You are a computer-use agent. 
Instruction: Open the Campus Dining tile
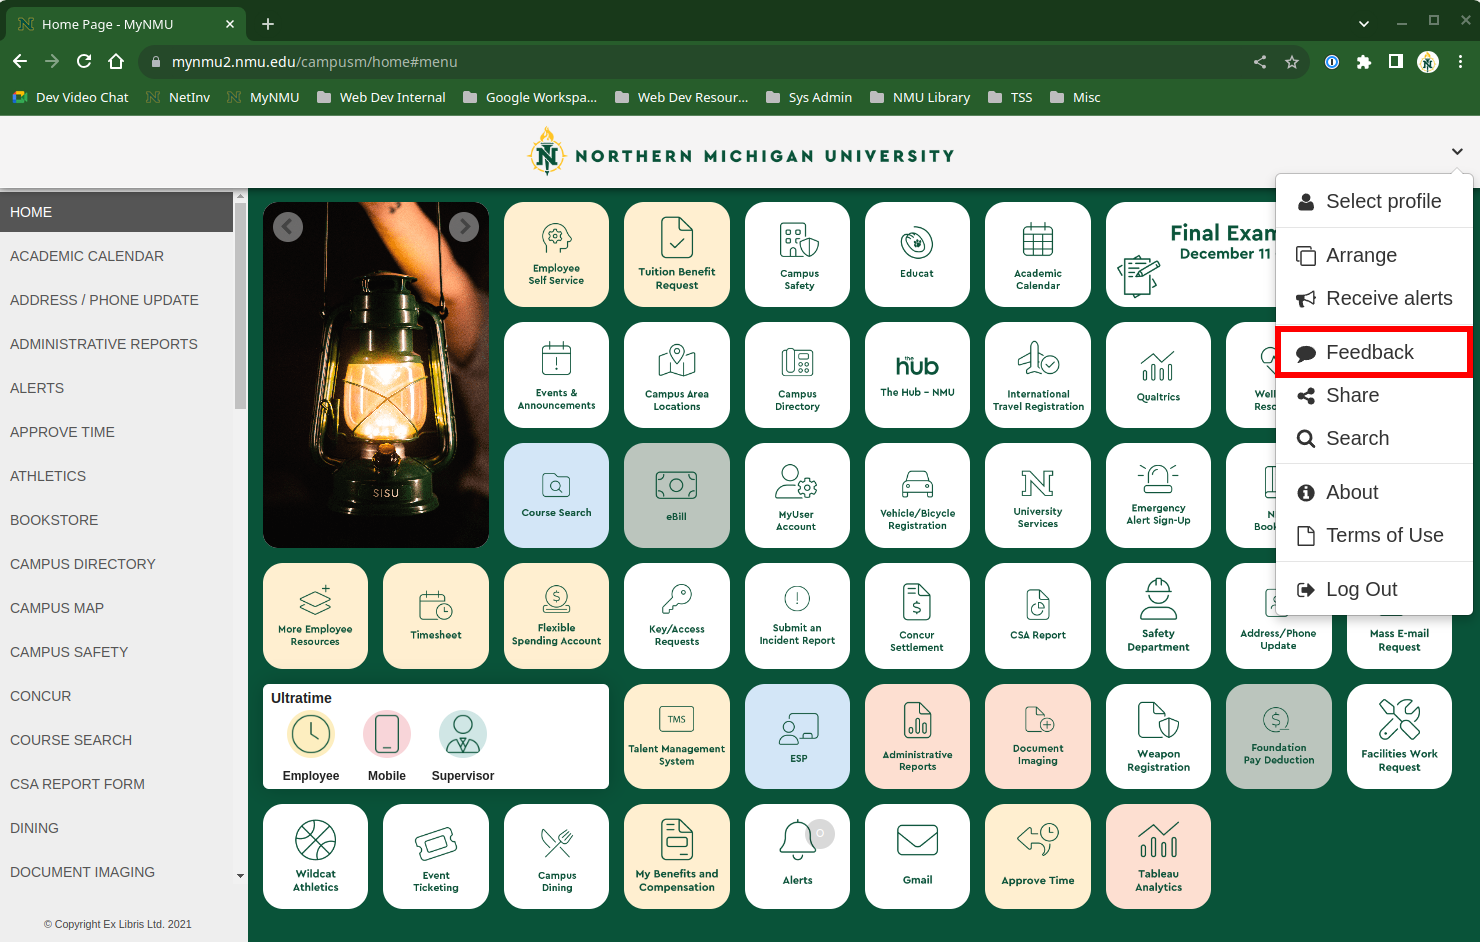(x=556, y=856)
